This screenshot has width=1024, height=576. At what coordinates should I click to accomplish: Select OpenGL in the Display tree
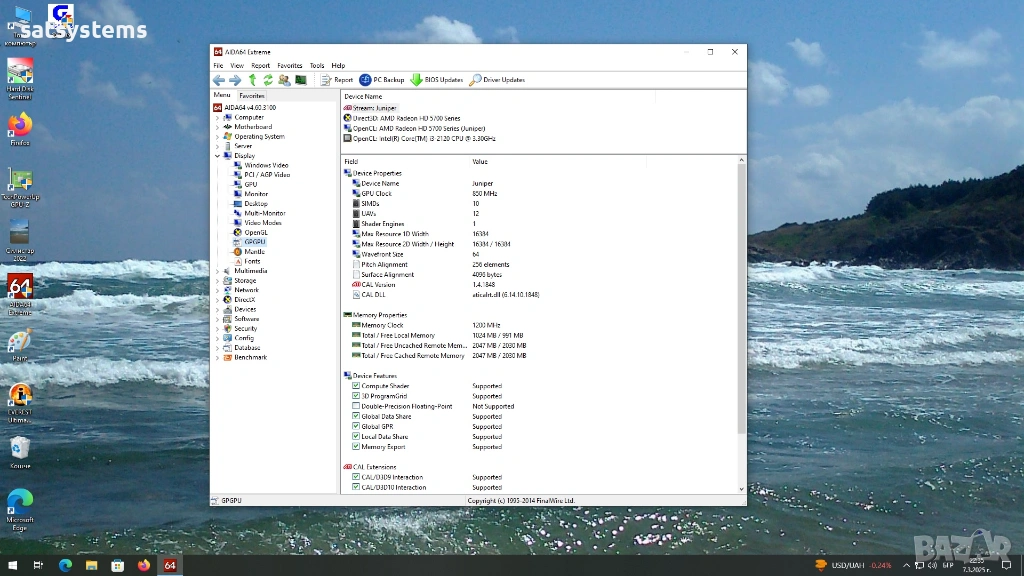tap(255, 232)
